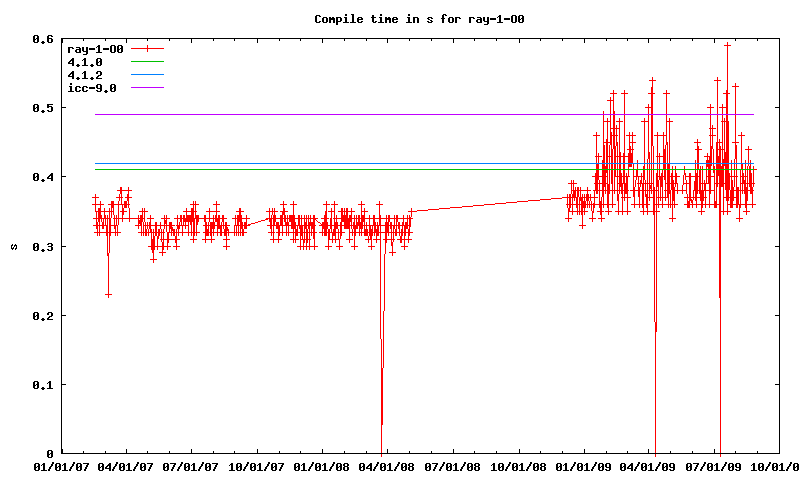The width and height of the screenshot is (800, 480).
Task: Click the 04/01/08 x-axis date label
Action: pyautogui.click(x=390, y=466)
